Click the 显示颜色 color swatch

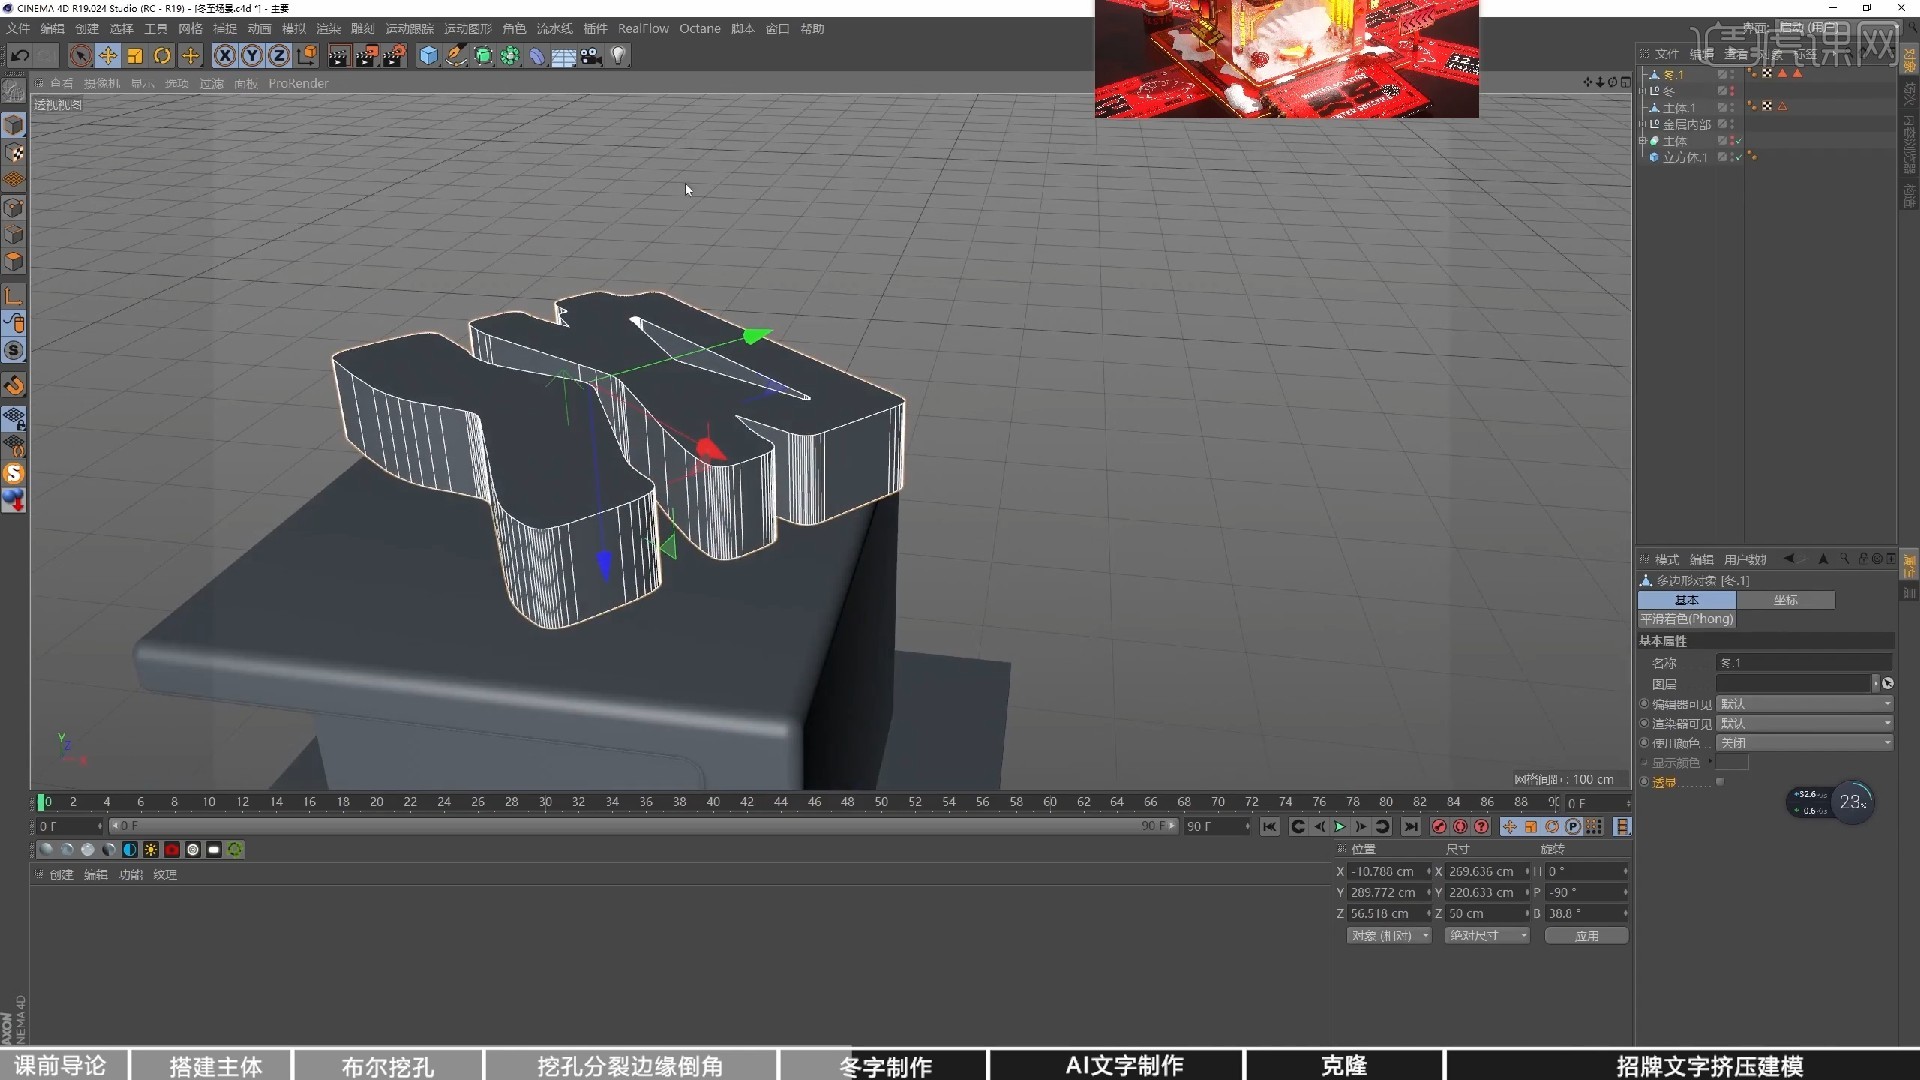pyautogui.click(x=1732, y=763)
